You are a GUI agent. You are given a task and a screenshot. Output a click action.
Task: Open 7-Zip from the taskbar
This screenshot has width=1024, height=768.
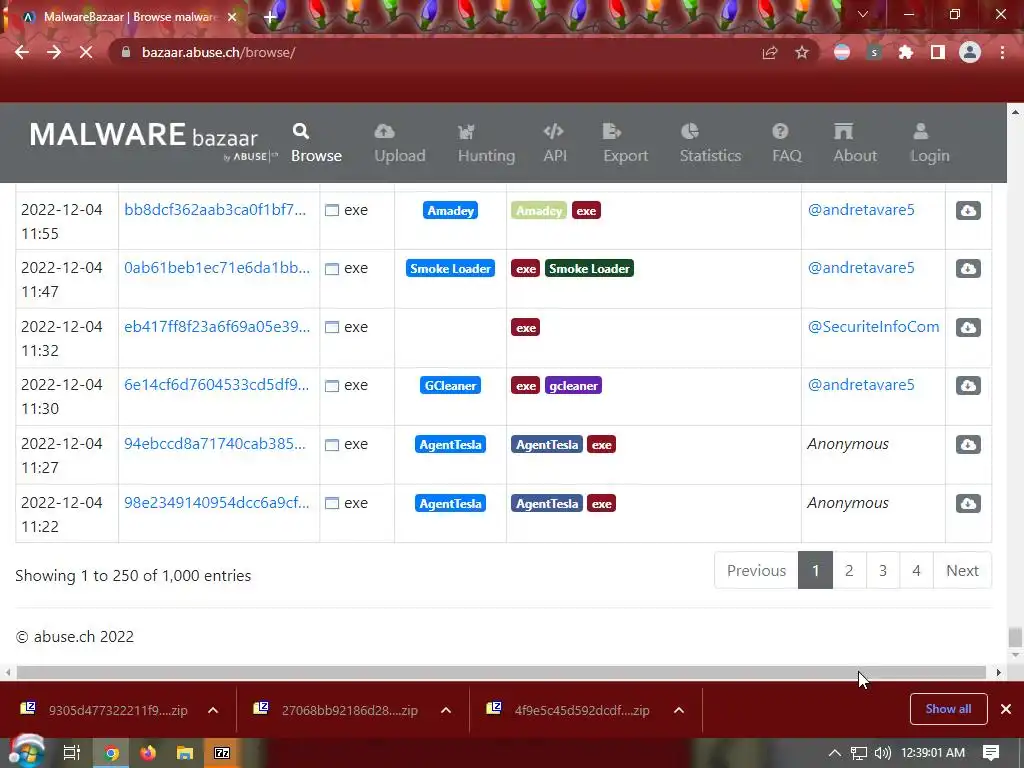point(222,753)
